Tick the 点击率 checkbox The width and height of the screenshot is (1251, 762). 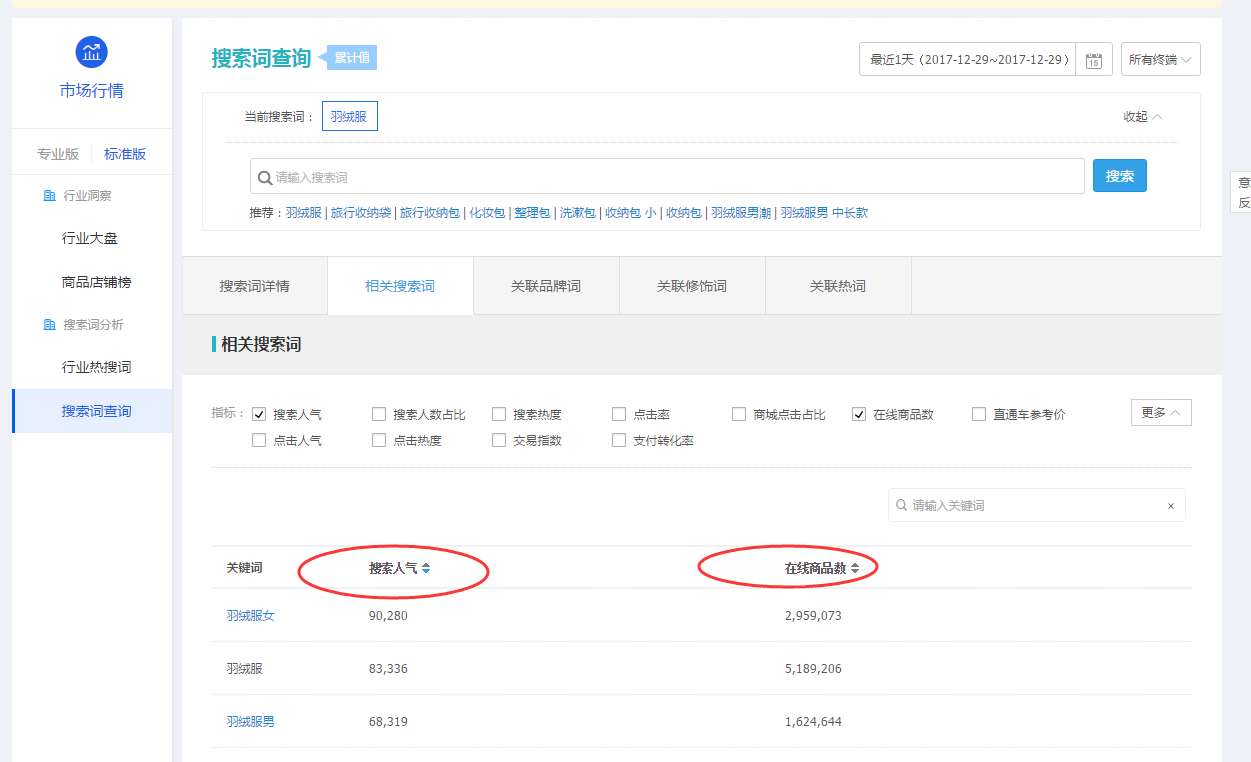point(619,414)
